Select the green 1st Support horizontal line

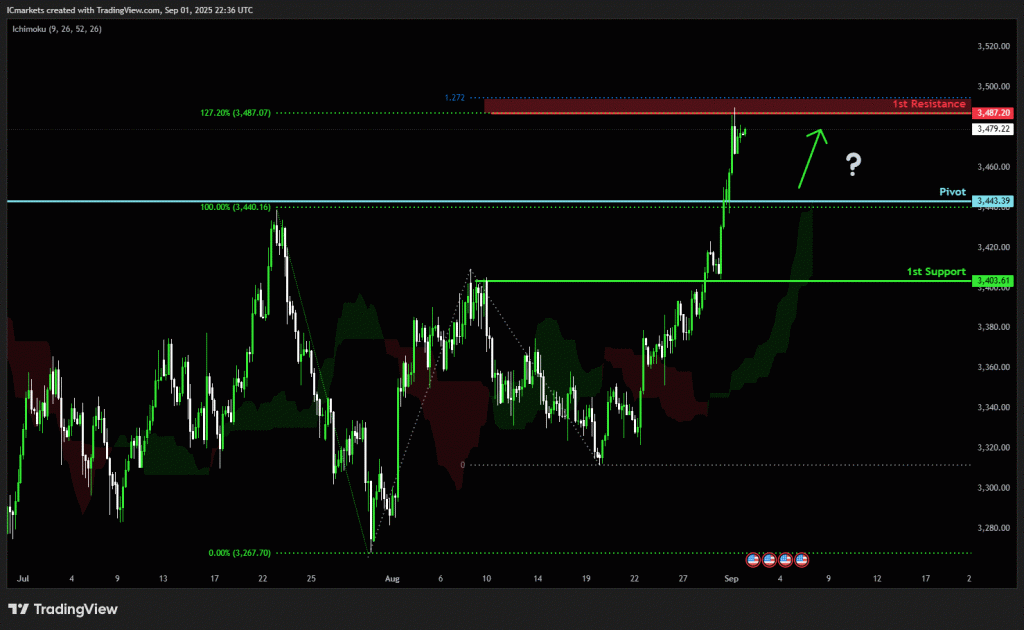tap(724, 281)
